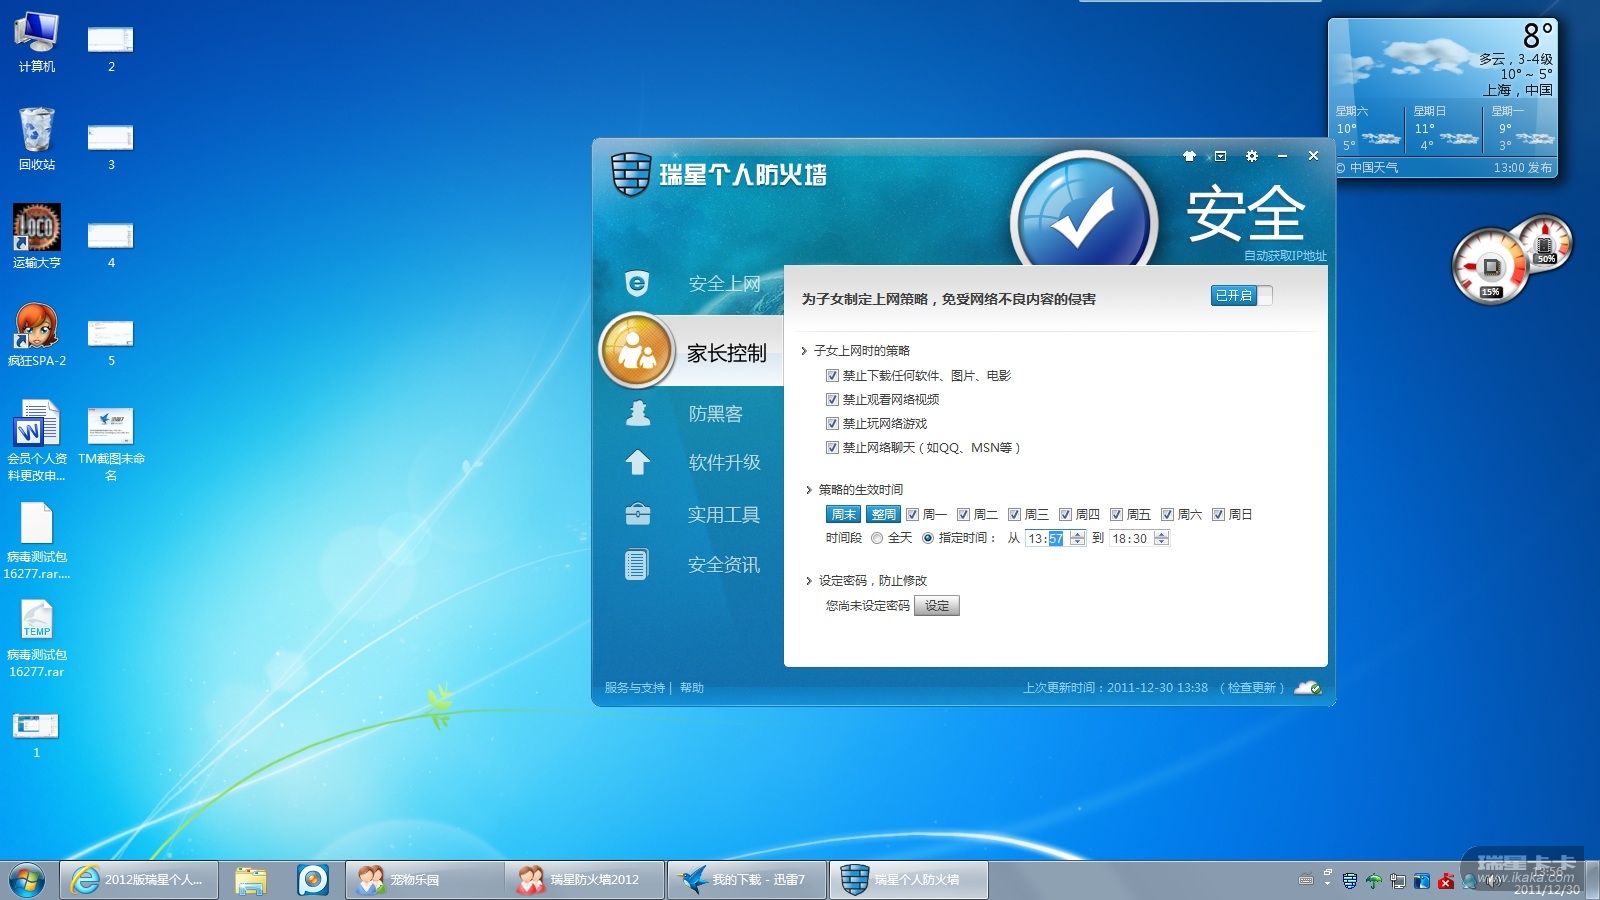Uncheck the 周一 day checkbox
Image resolution: width=1600 pixels, height=900 pixels.
912,515
